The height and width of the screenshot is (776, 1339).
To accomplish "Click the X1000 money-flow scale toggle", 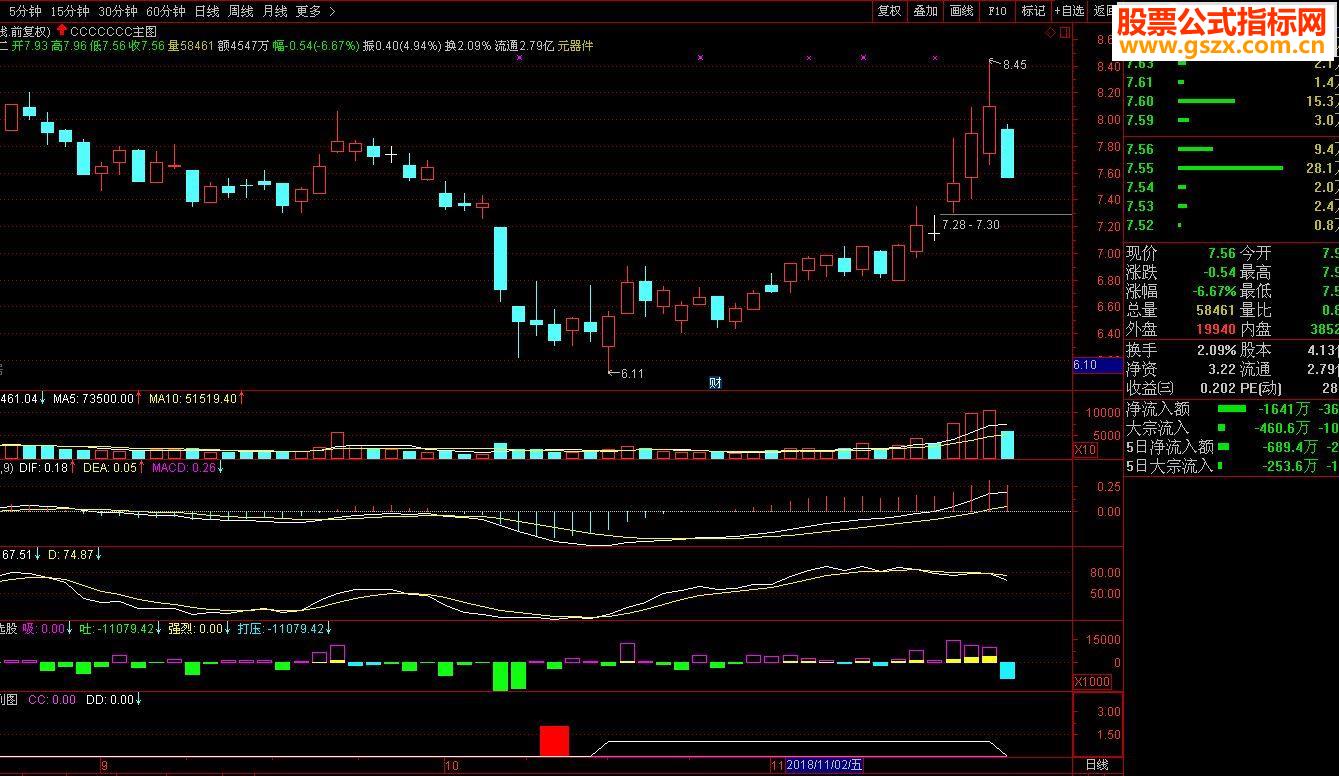I will (x=1090, y=681).
